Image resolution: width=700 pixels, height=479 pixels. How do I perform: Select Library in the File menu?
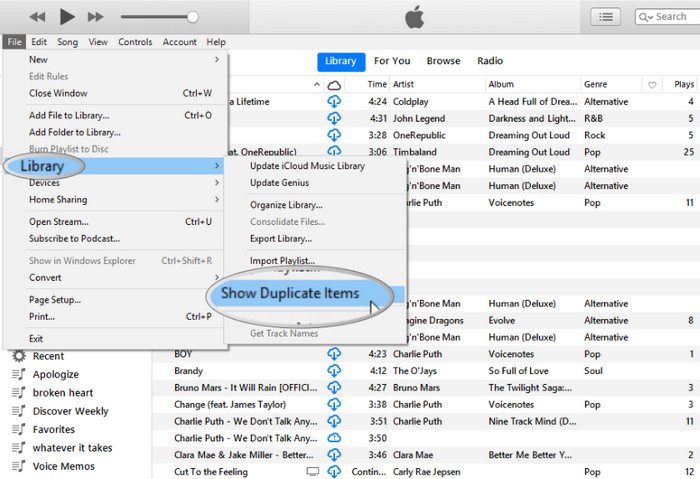pyautogui.click(x=113, y=166)
